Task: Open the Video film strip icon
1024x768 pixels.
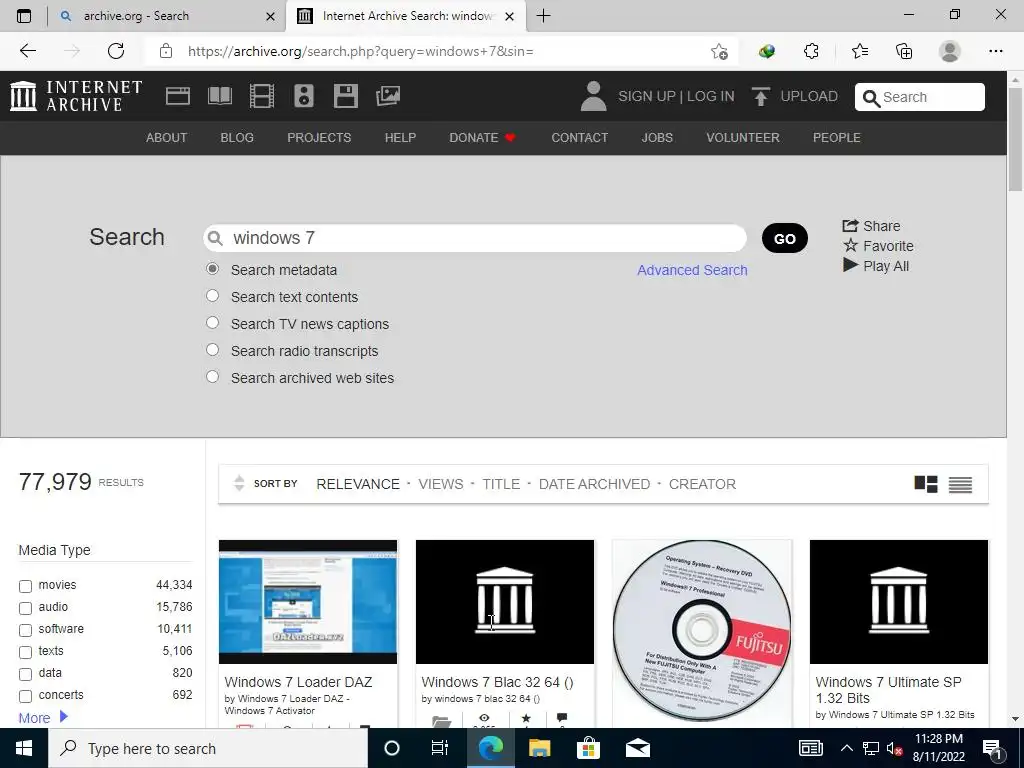Action: [x=262, y=96]
